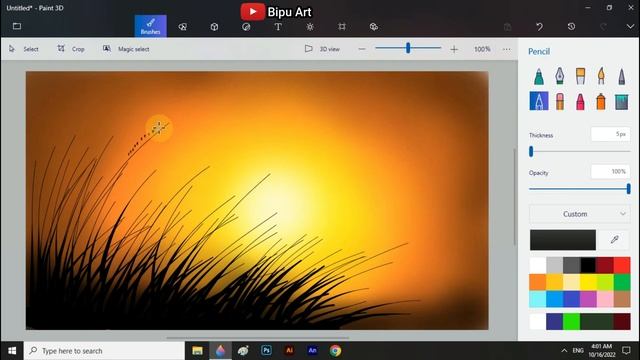This screenshot has height=360, width=640.
Task: Click the 100% zoom value
Action: [x=482, y=49]
